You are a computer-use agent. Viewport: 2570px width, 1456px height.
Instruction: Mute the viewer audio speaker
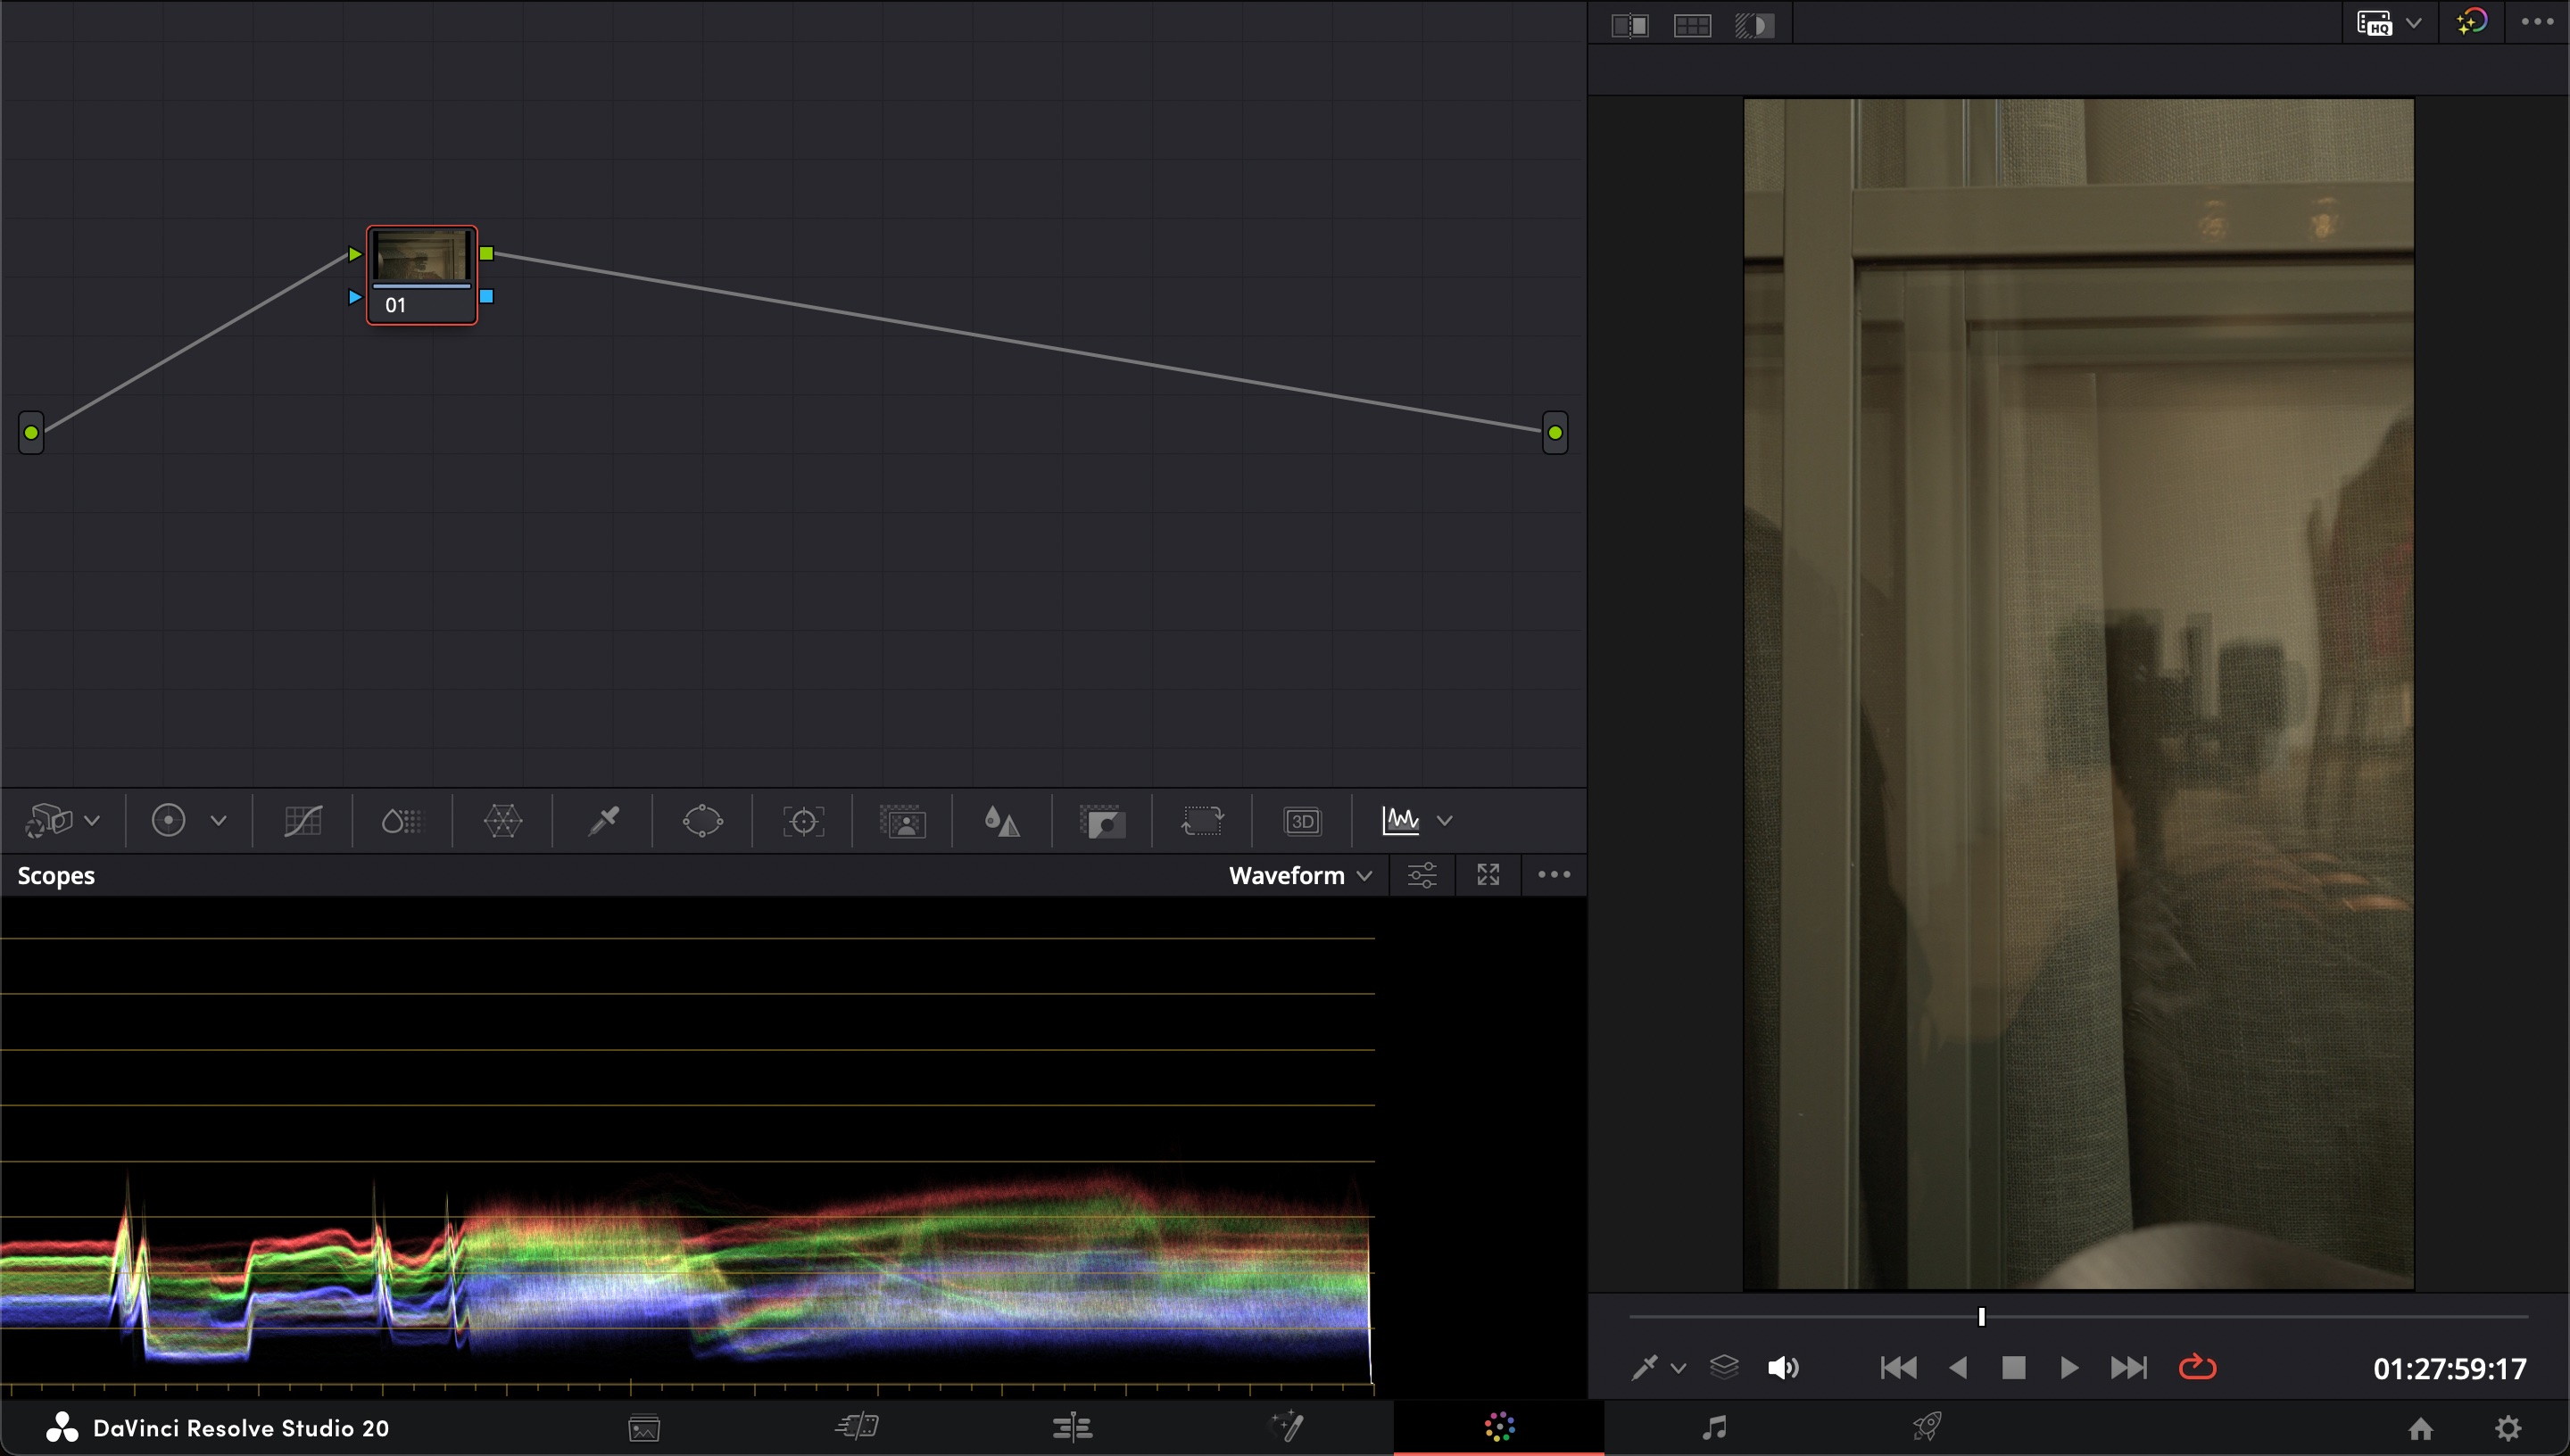pyautogui.click(x=1783, y=1367)
